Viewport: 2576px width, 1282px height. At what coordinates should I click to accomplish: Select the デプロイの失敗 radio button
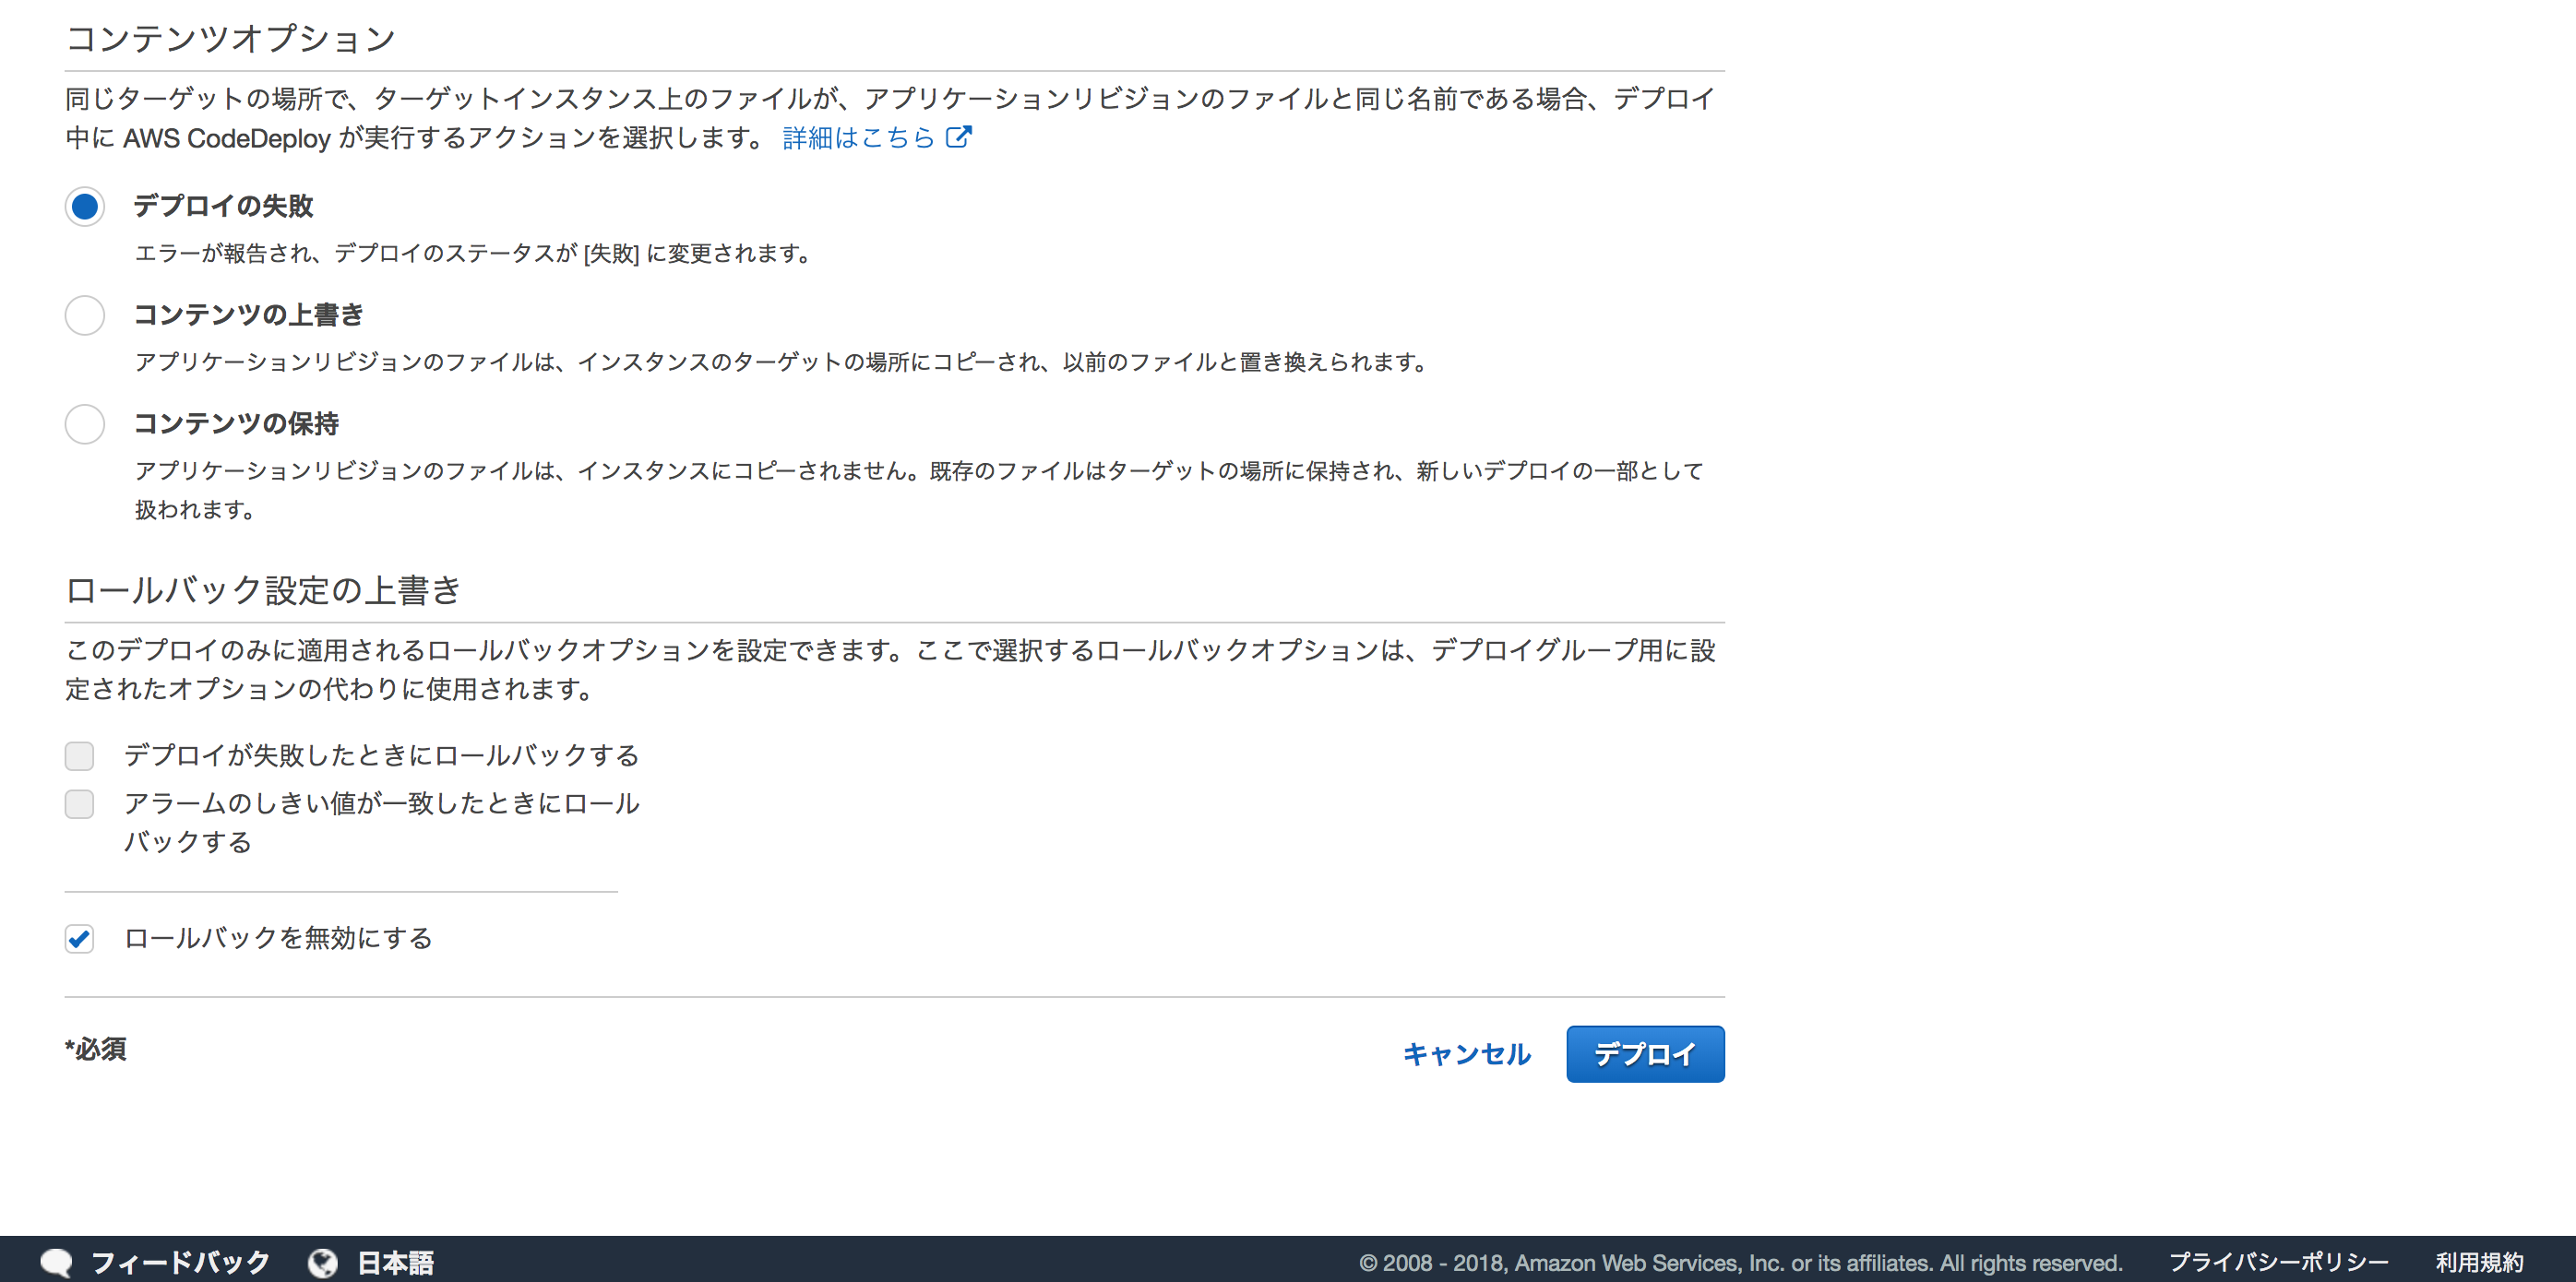coord(85,206)
